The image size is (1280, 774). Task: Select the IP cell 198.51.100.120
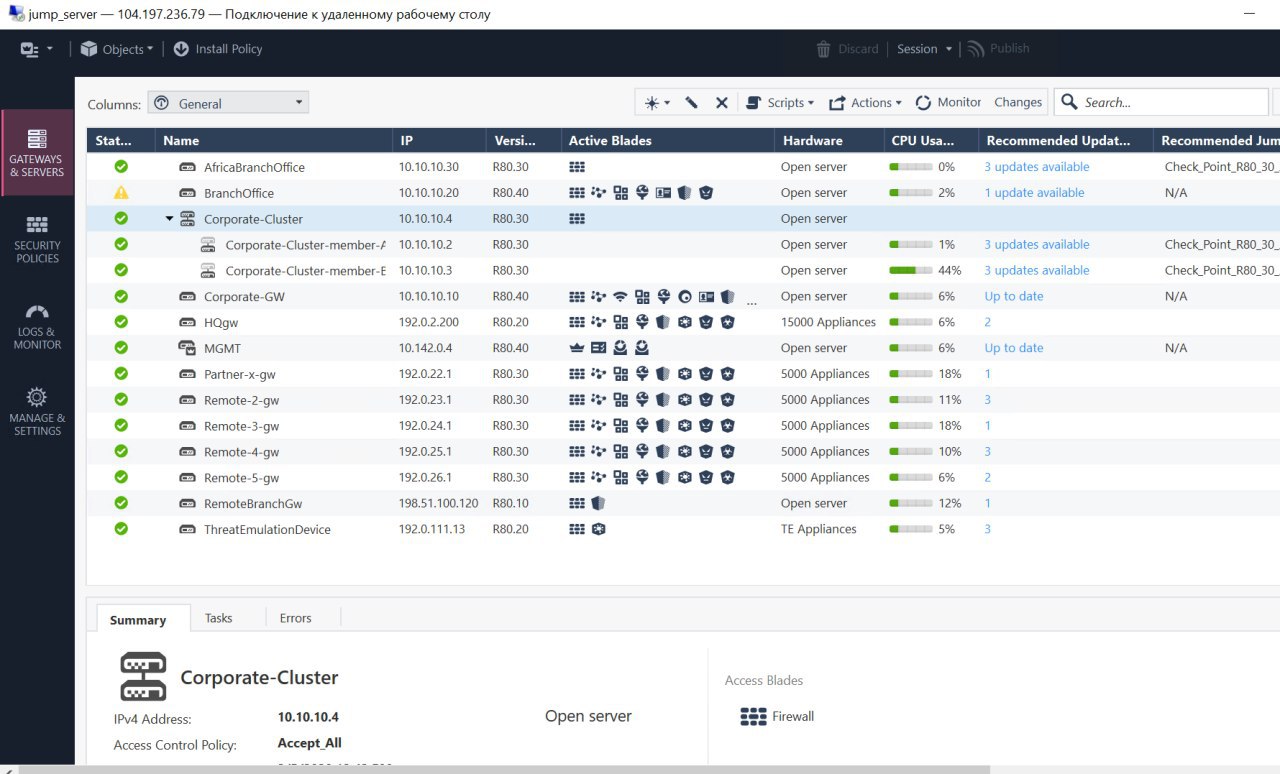pos(438,503)
